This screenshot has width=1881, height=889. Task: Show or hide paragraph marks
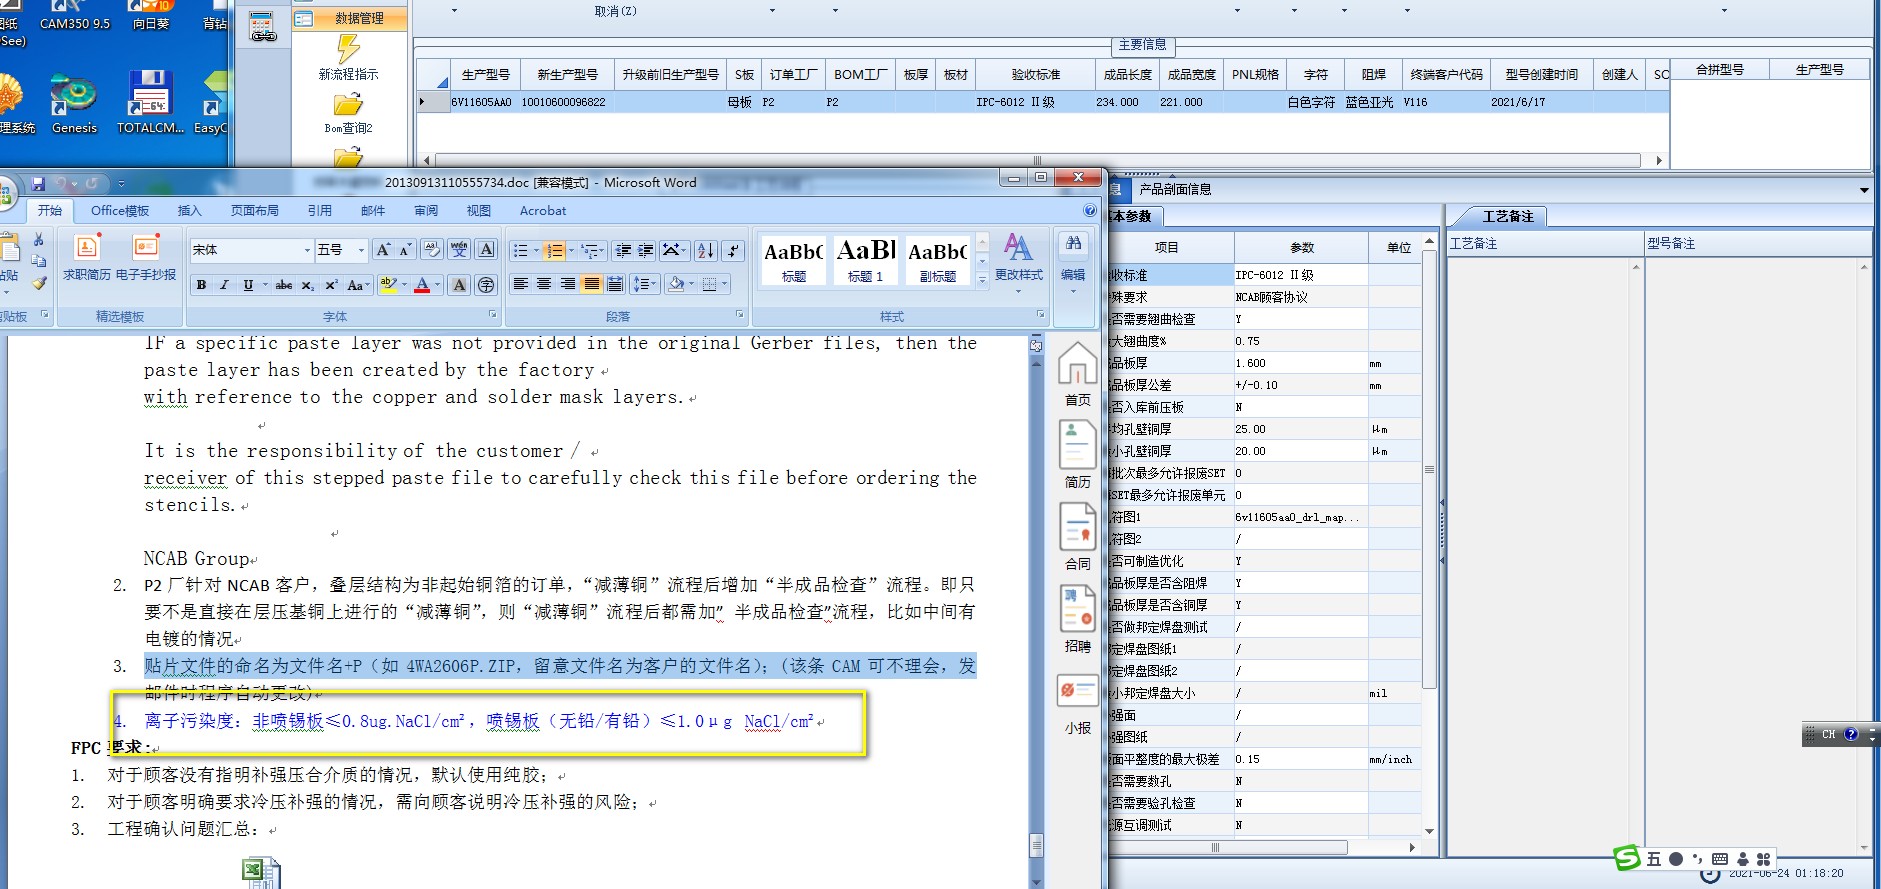click(733, 250)
